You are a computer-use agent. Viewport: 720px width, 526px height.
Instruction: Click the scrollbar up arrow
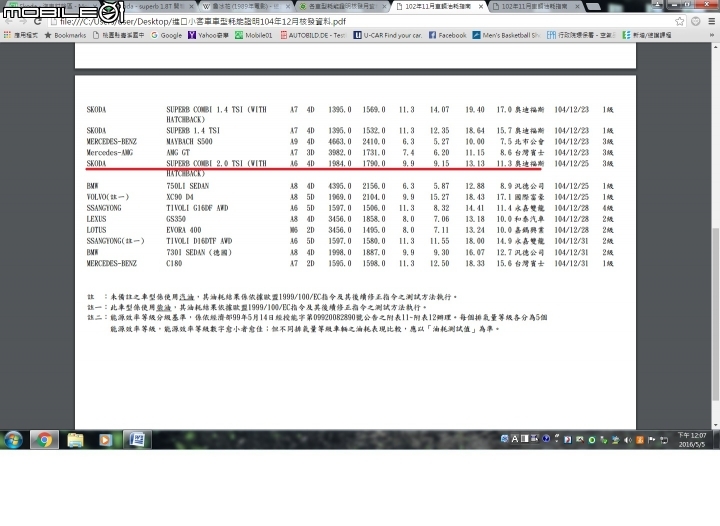[715, 46]
